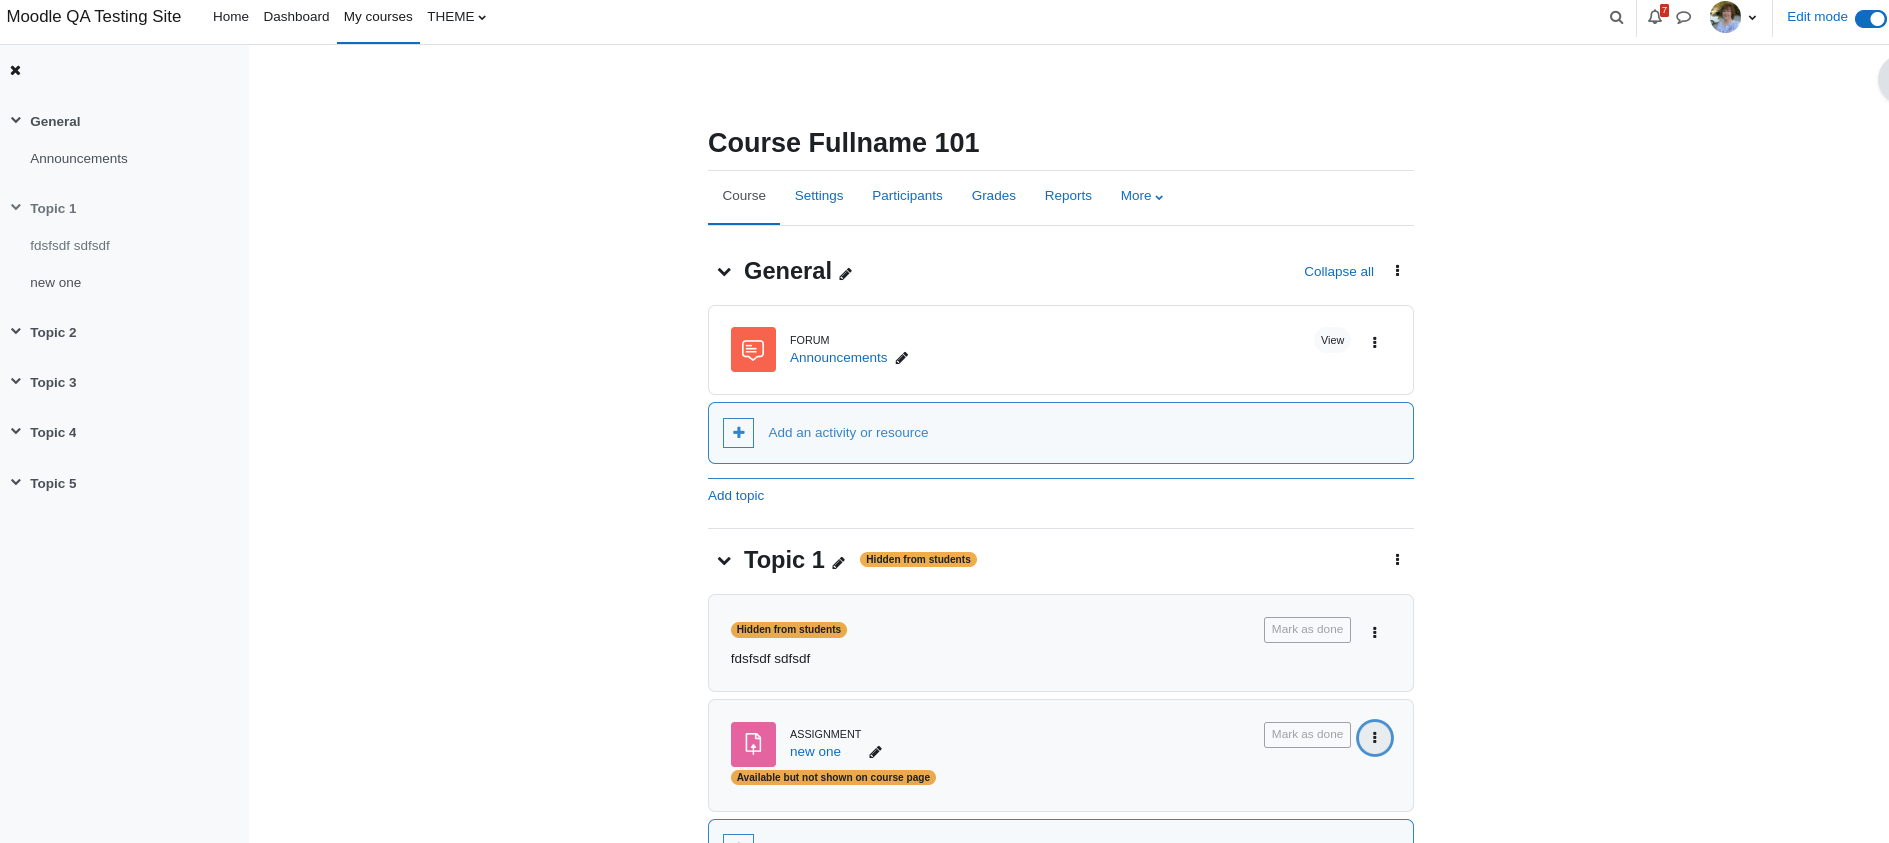Toggle Topic 4 chevron in course index
This screenshot has width=1889, height=843.
pos(16,431)
